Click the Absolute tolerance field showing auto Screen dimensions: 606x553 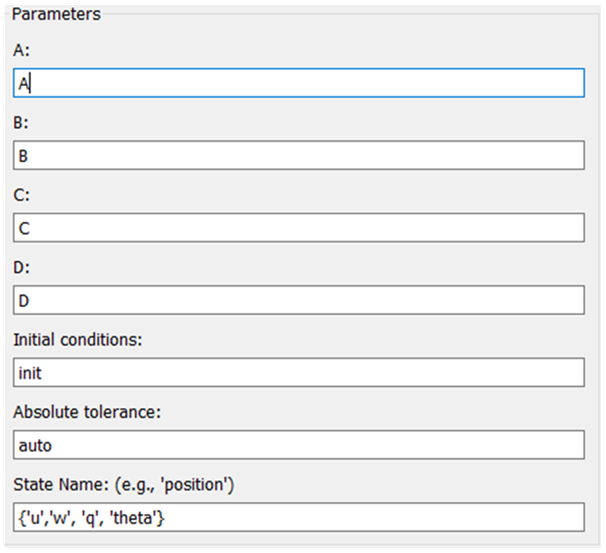tap(299, 445)
